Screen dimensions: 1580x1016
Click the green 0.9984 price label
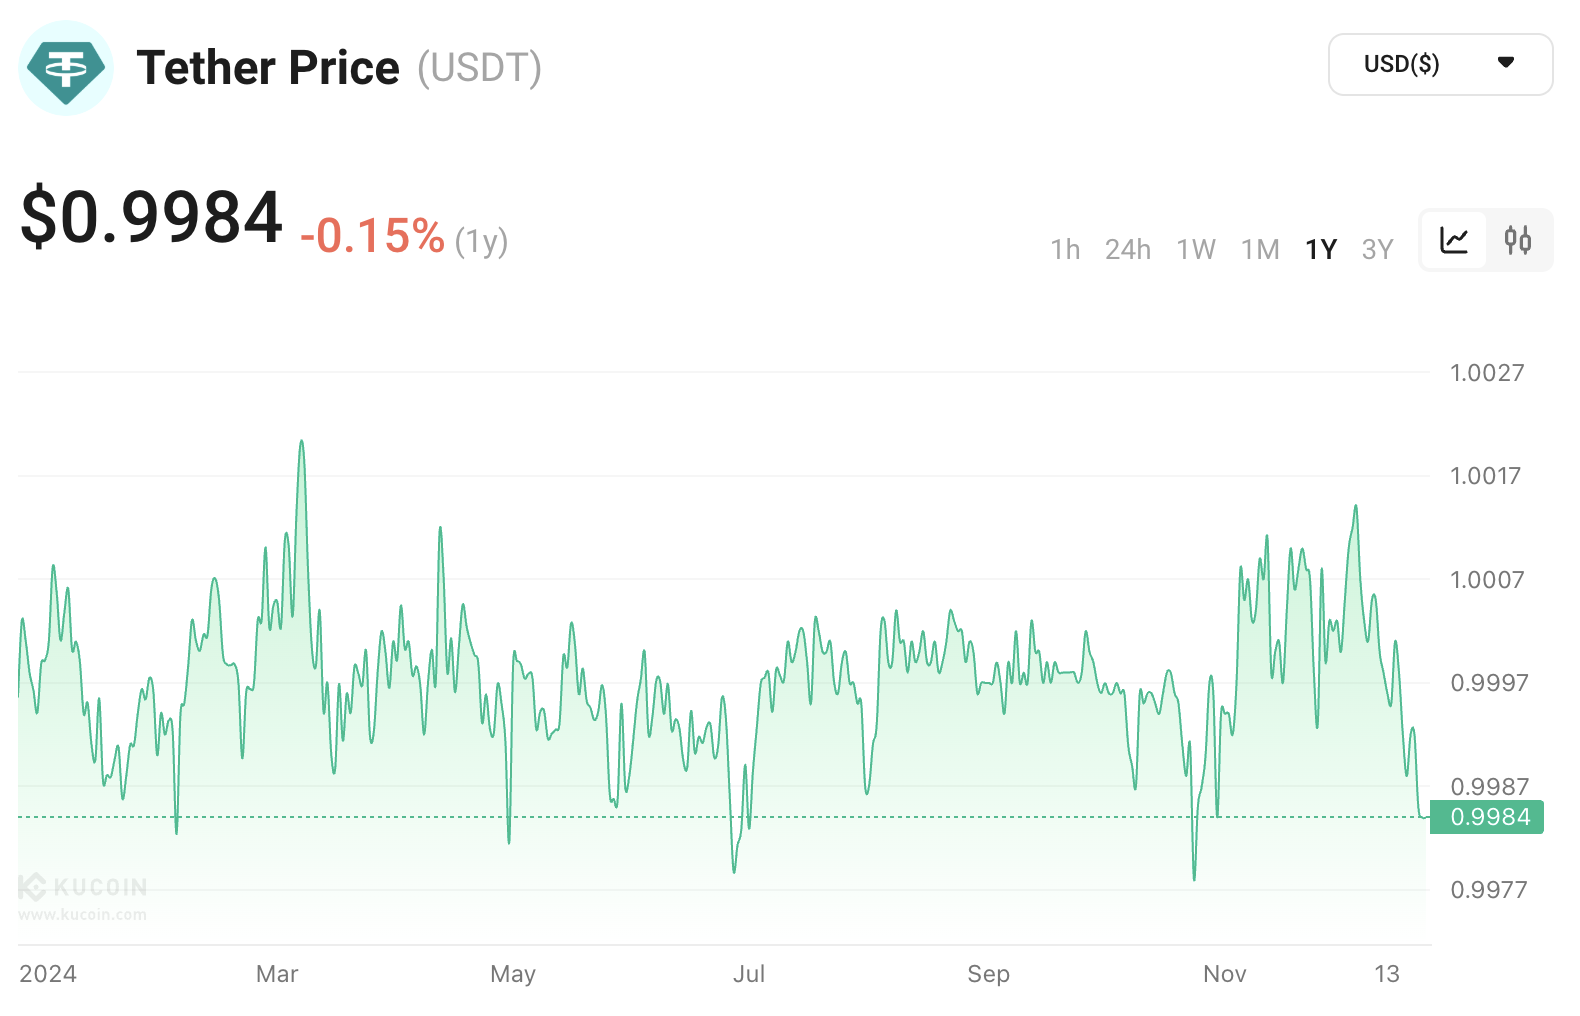click(1488, 817)
